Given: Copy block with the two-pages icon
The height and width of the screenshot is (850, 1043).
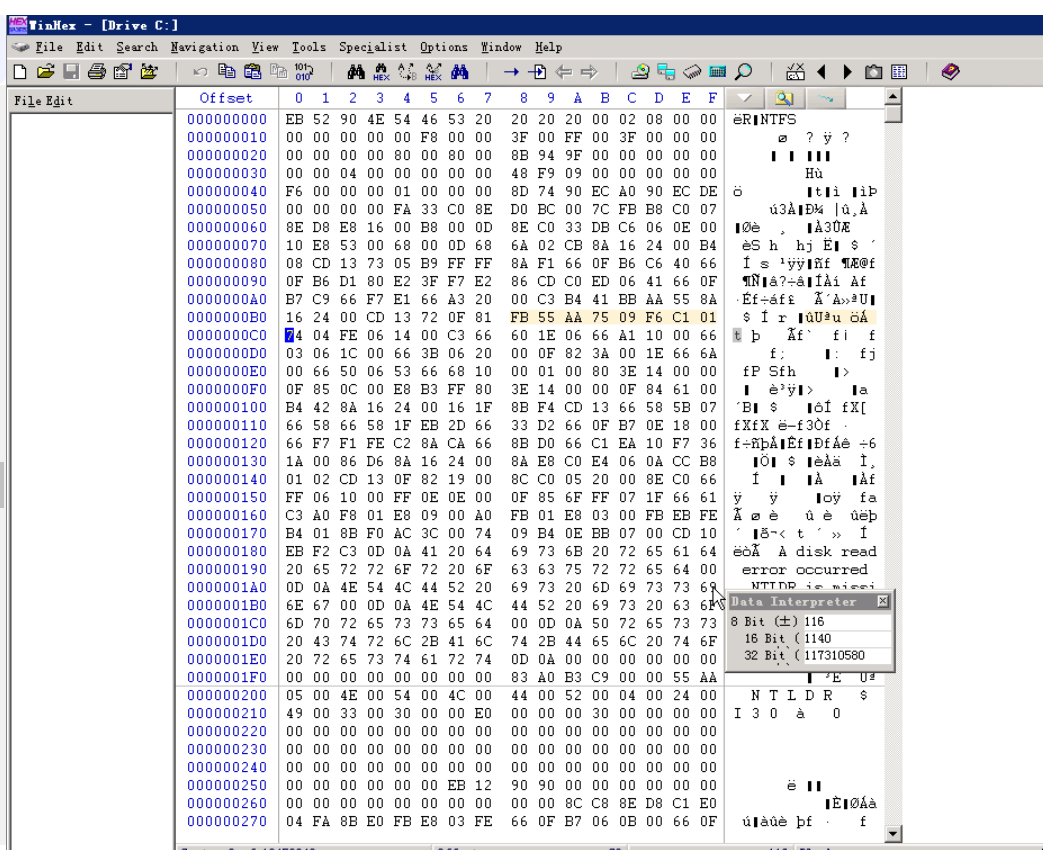Looking at the screenshot, I should 227,72.
